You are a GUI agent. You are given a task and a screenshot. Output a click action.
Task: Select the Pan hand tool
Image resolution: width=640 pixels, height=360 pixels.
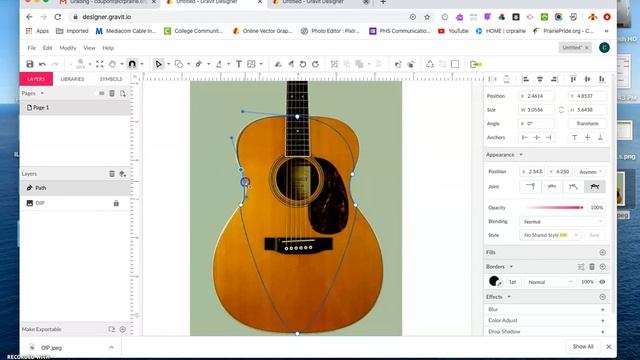pyautogui.click(x=112, y=64)
